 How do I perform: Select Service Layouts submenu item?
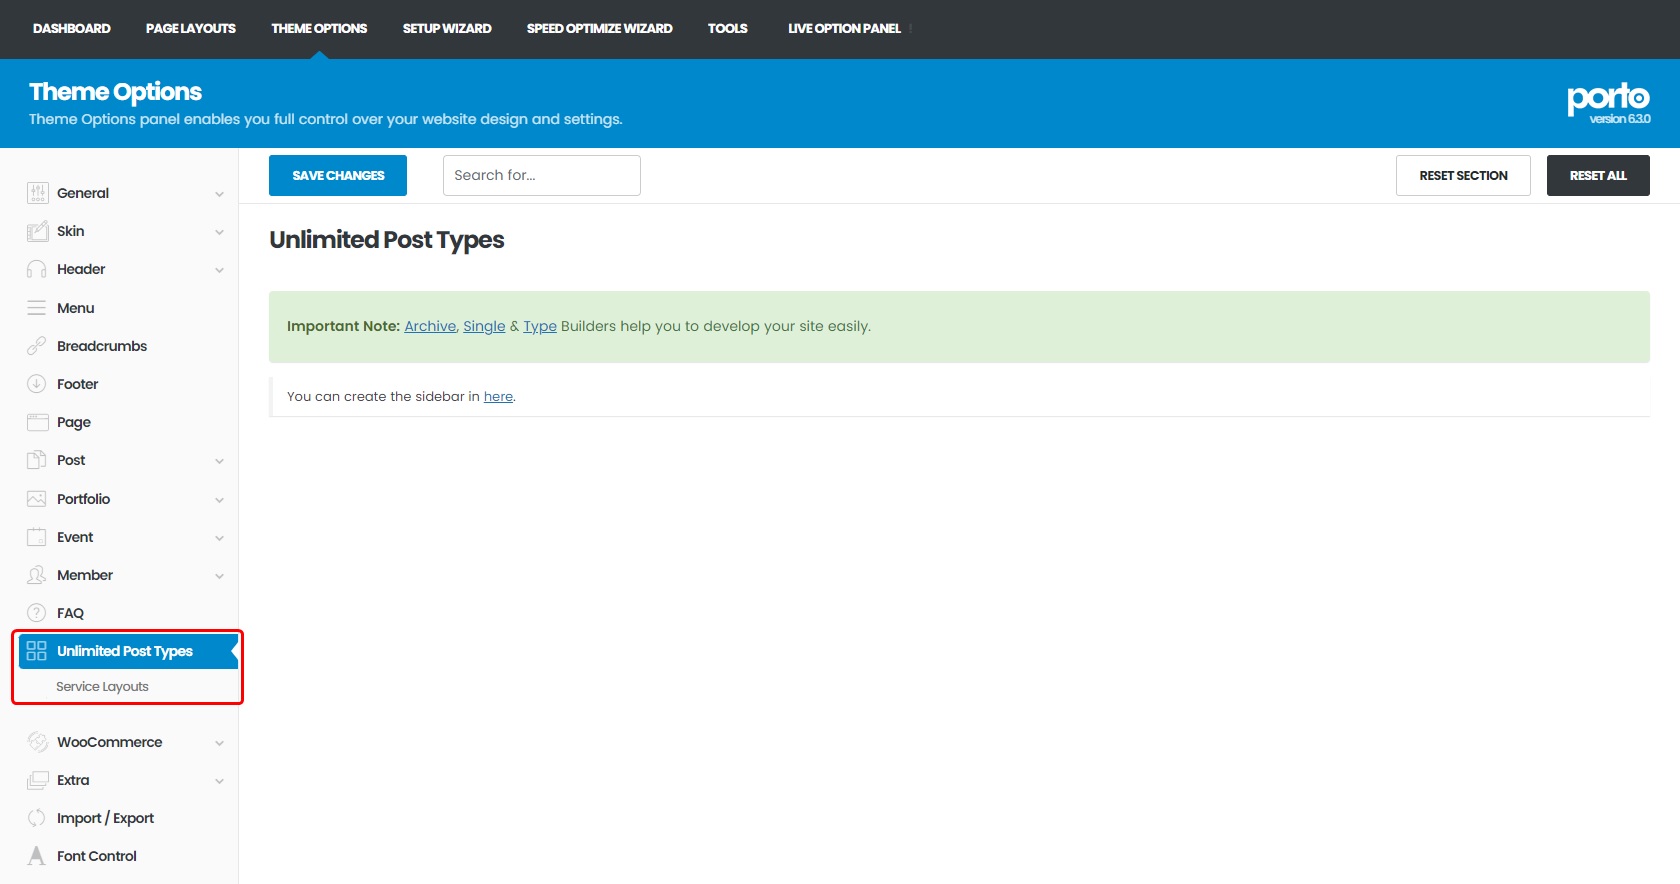click(102, 687)
